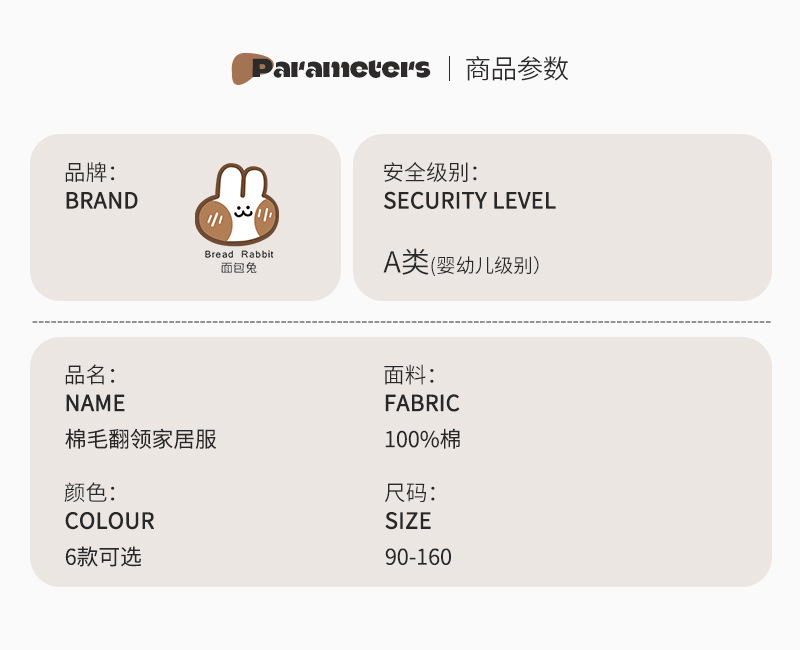
Task: Click the 面包兔 caption under the logo
Action: click(238, 268)
